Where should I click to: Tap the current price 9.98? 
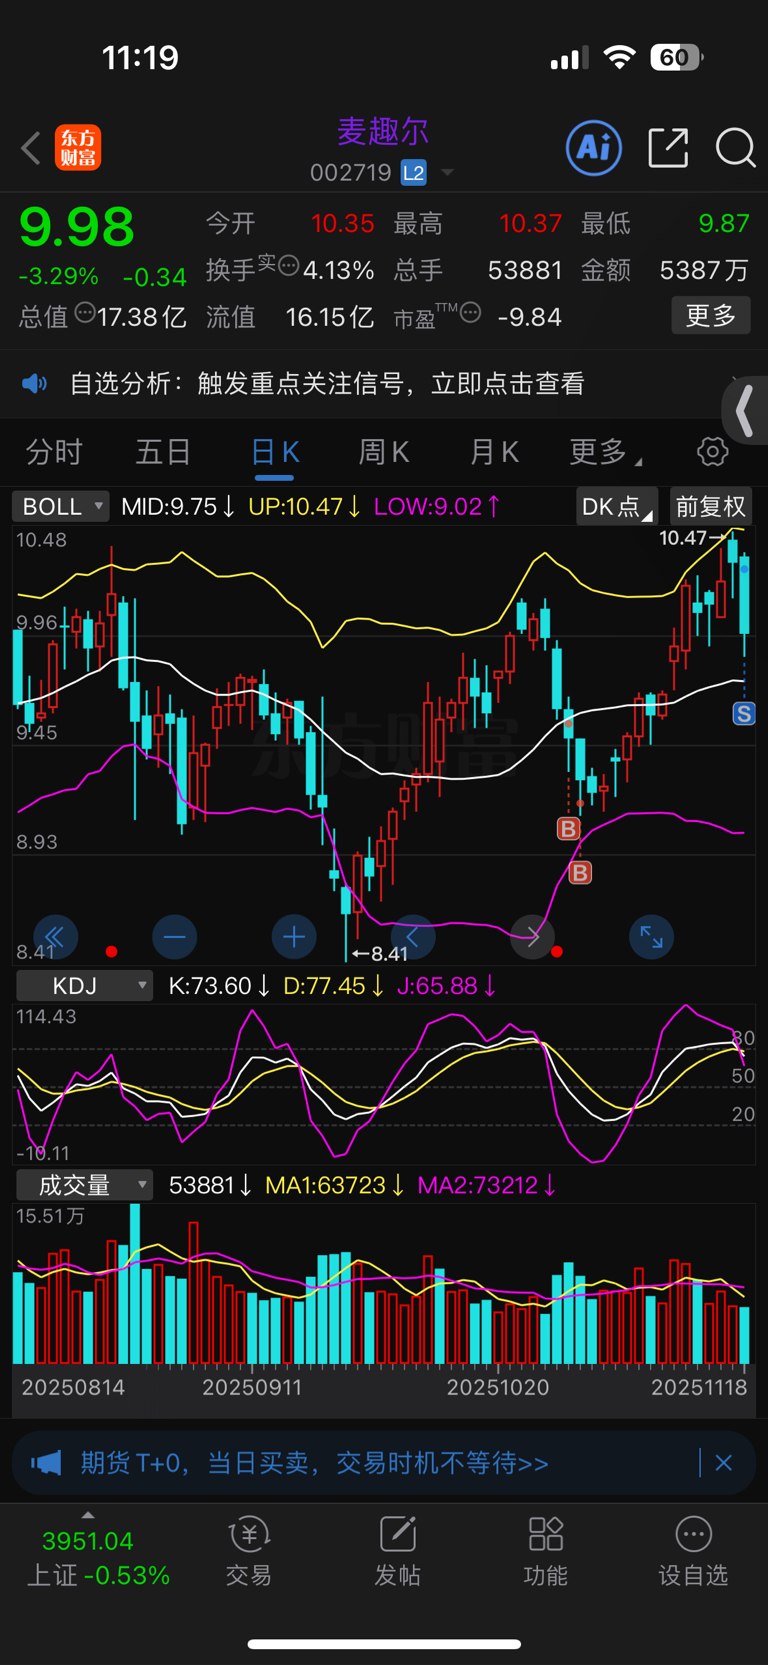pos(77,227)
